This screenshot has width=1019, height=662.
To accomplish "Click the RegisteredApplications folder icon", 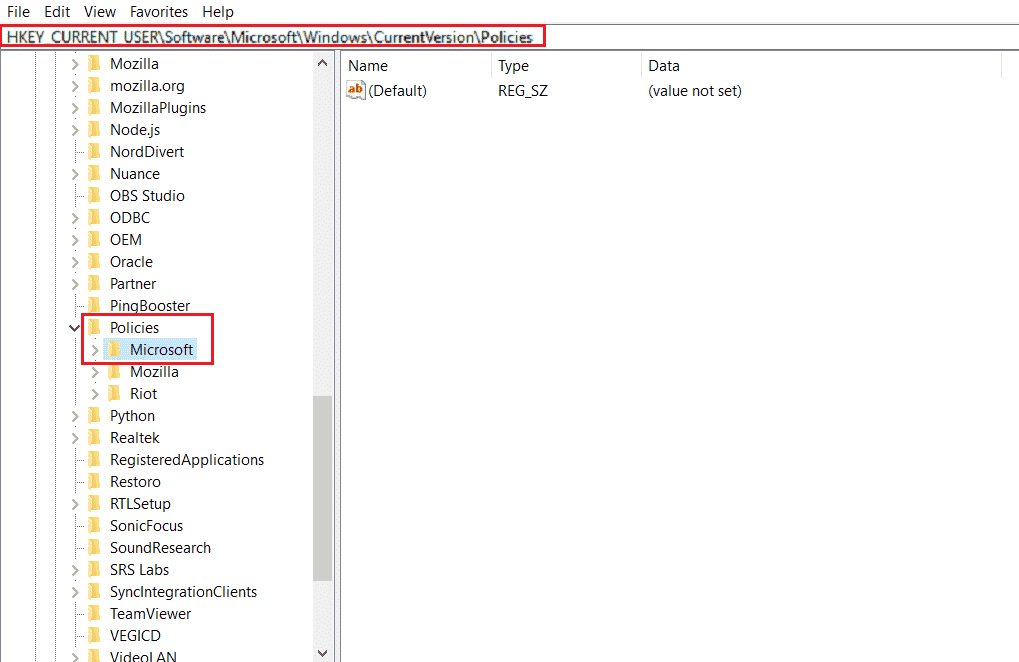I will (x=95, y=460).
